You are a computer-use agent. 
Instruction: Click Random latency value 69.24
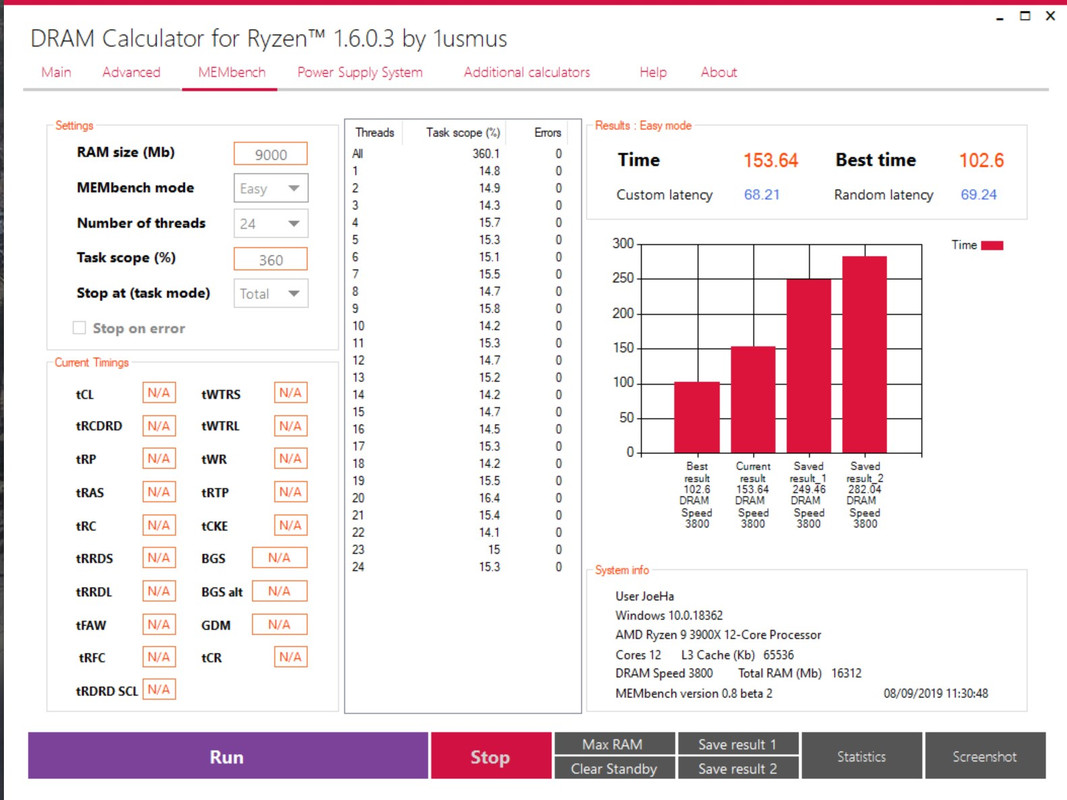979,195
